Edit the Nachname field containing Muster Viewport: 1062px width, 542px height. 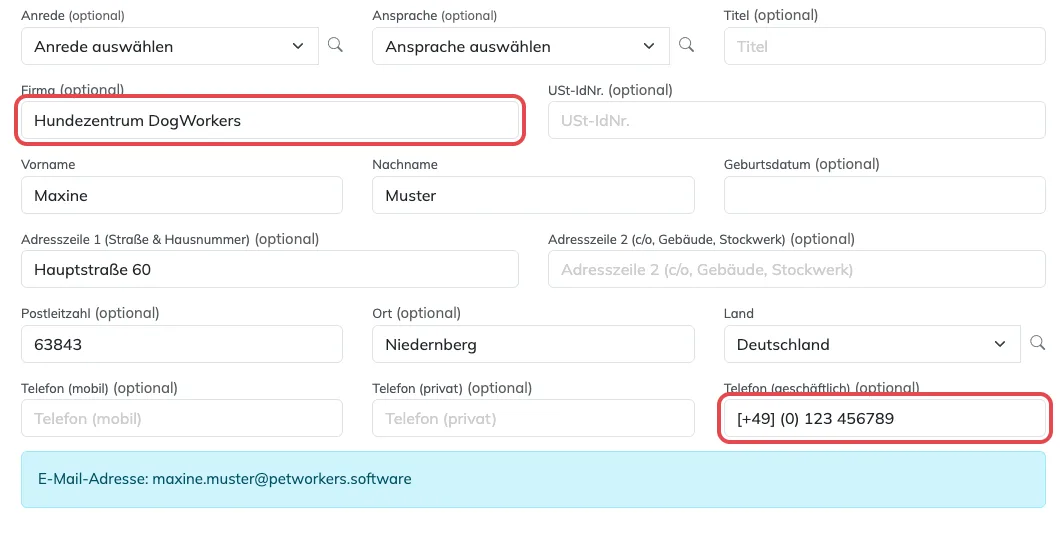click(x=533, y=195)
